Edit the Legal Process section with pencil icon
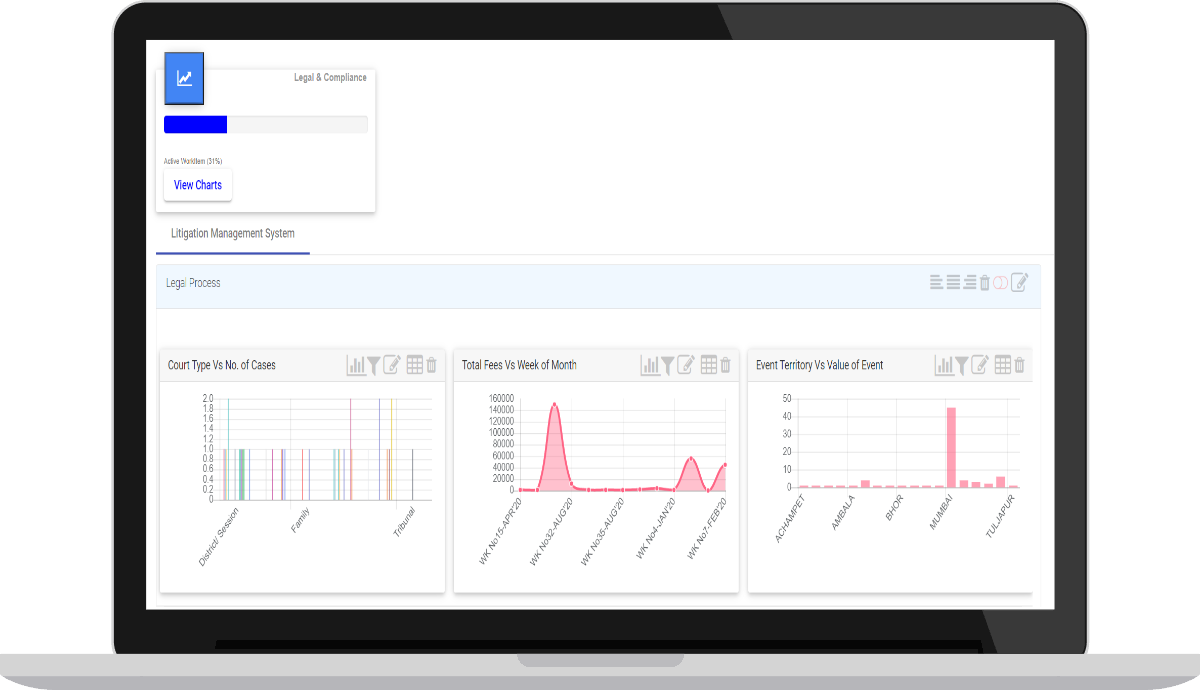This screenshot has width=1200, height=690. point(1019,282)
